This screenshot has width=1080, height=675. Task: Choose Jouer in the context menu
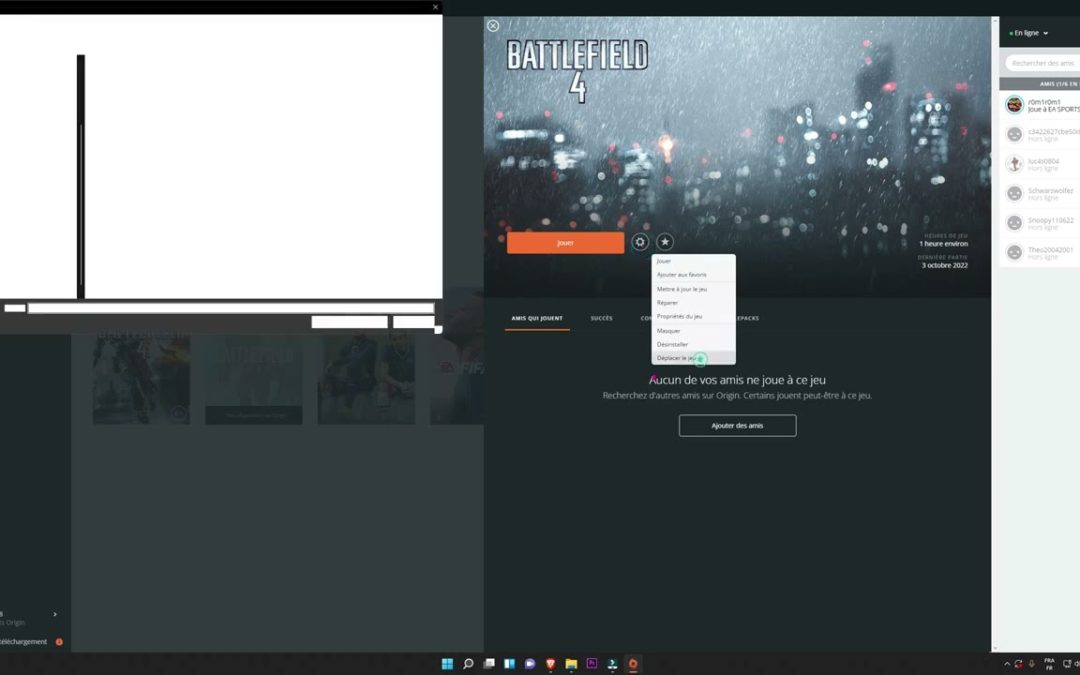[694, 261]
